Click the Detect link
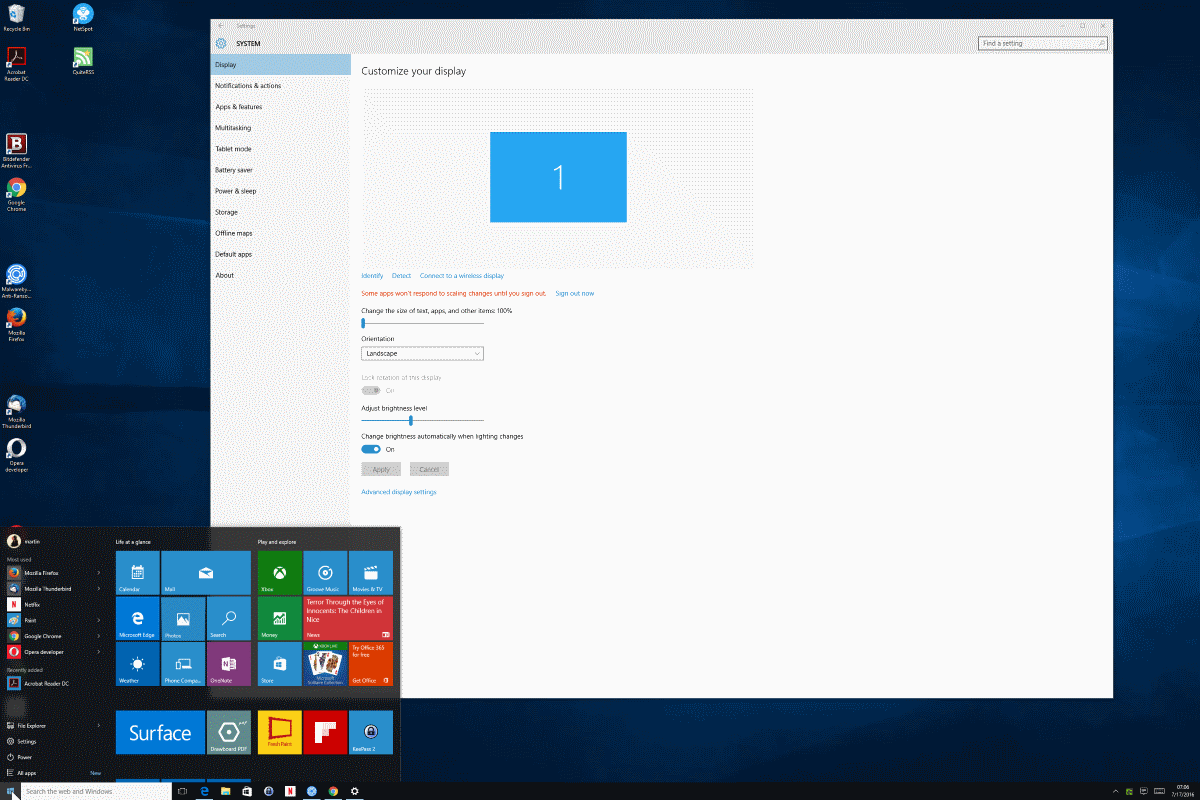The image size is (1200, 800). coord(401,276)
